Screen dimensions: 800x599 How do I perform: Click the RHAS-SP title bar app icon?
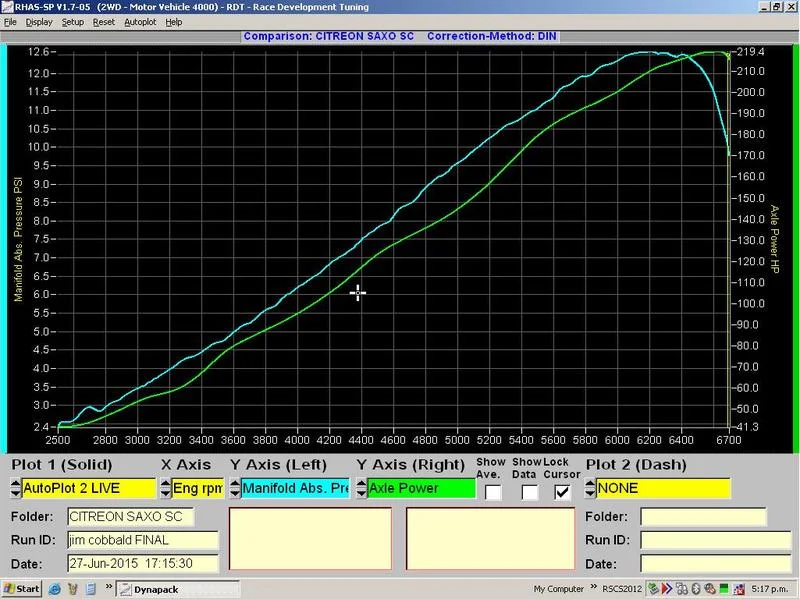[x=7, y=7]
